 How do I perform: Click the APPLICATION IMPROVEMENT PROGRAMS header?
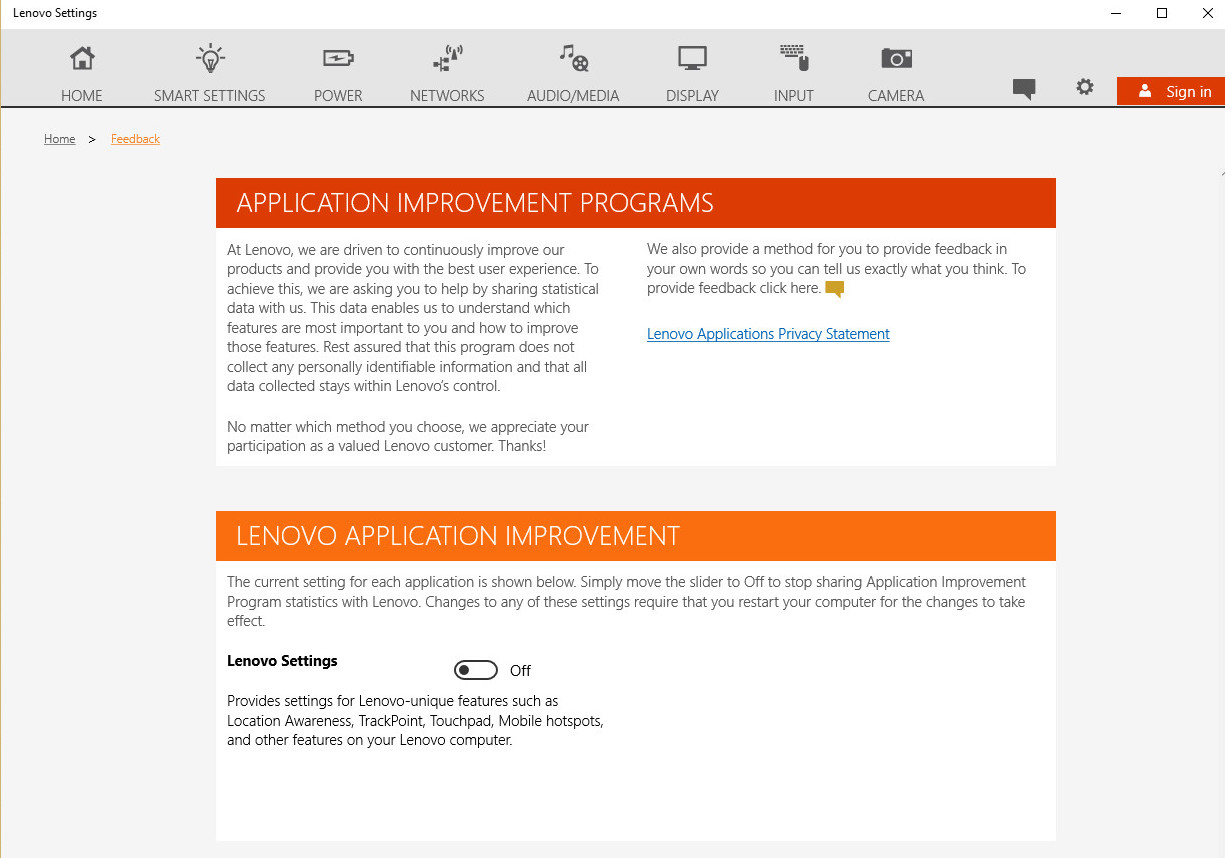point(636,203)
